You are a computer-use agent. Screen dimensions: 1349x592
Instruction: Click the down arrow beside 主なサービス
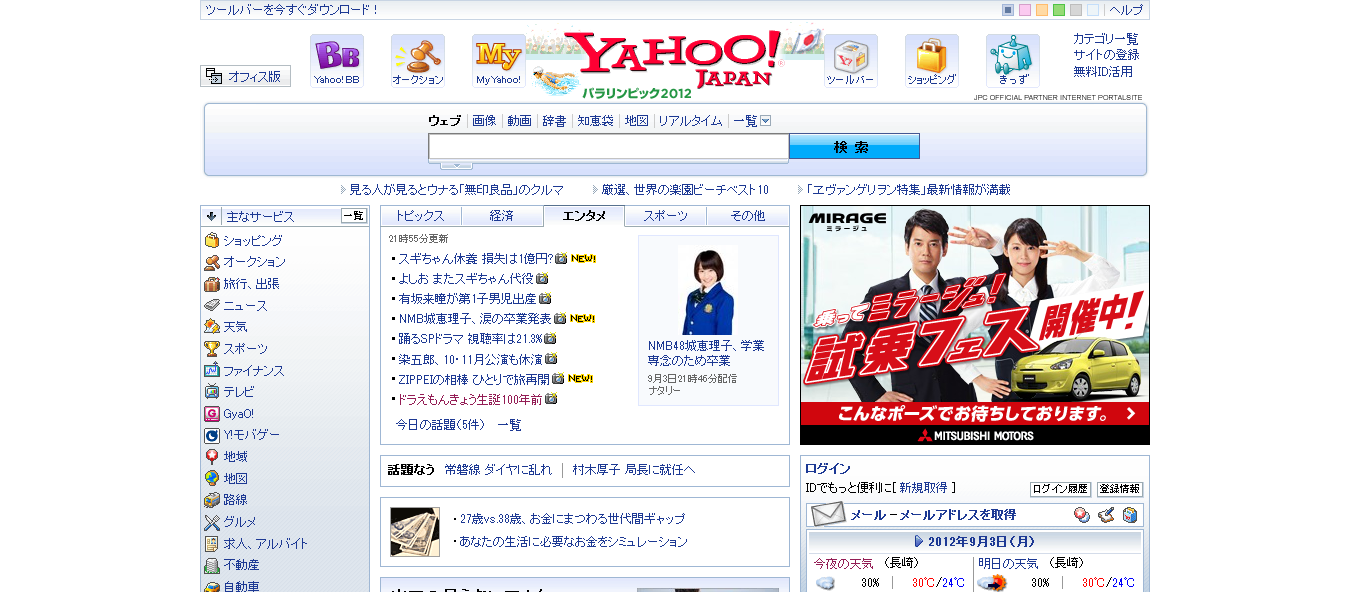coord(212,216)
